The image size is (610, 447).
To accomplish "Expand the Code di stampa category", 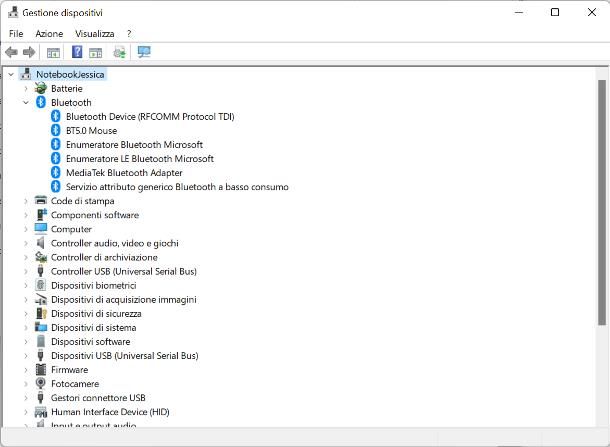I will tap(26, 201).
